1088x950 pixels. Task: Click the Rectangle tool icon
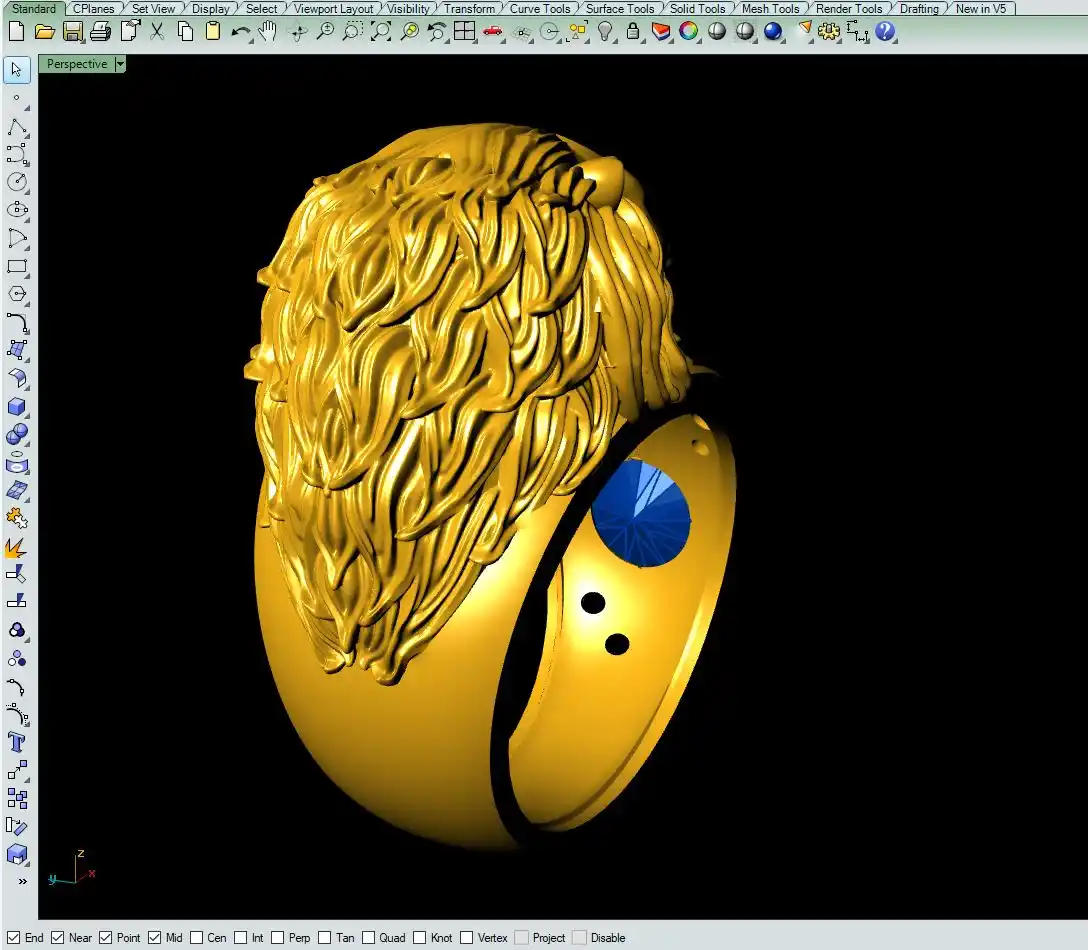point(17,267)
